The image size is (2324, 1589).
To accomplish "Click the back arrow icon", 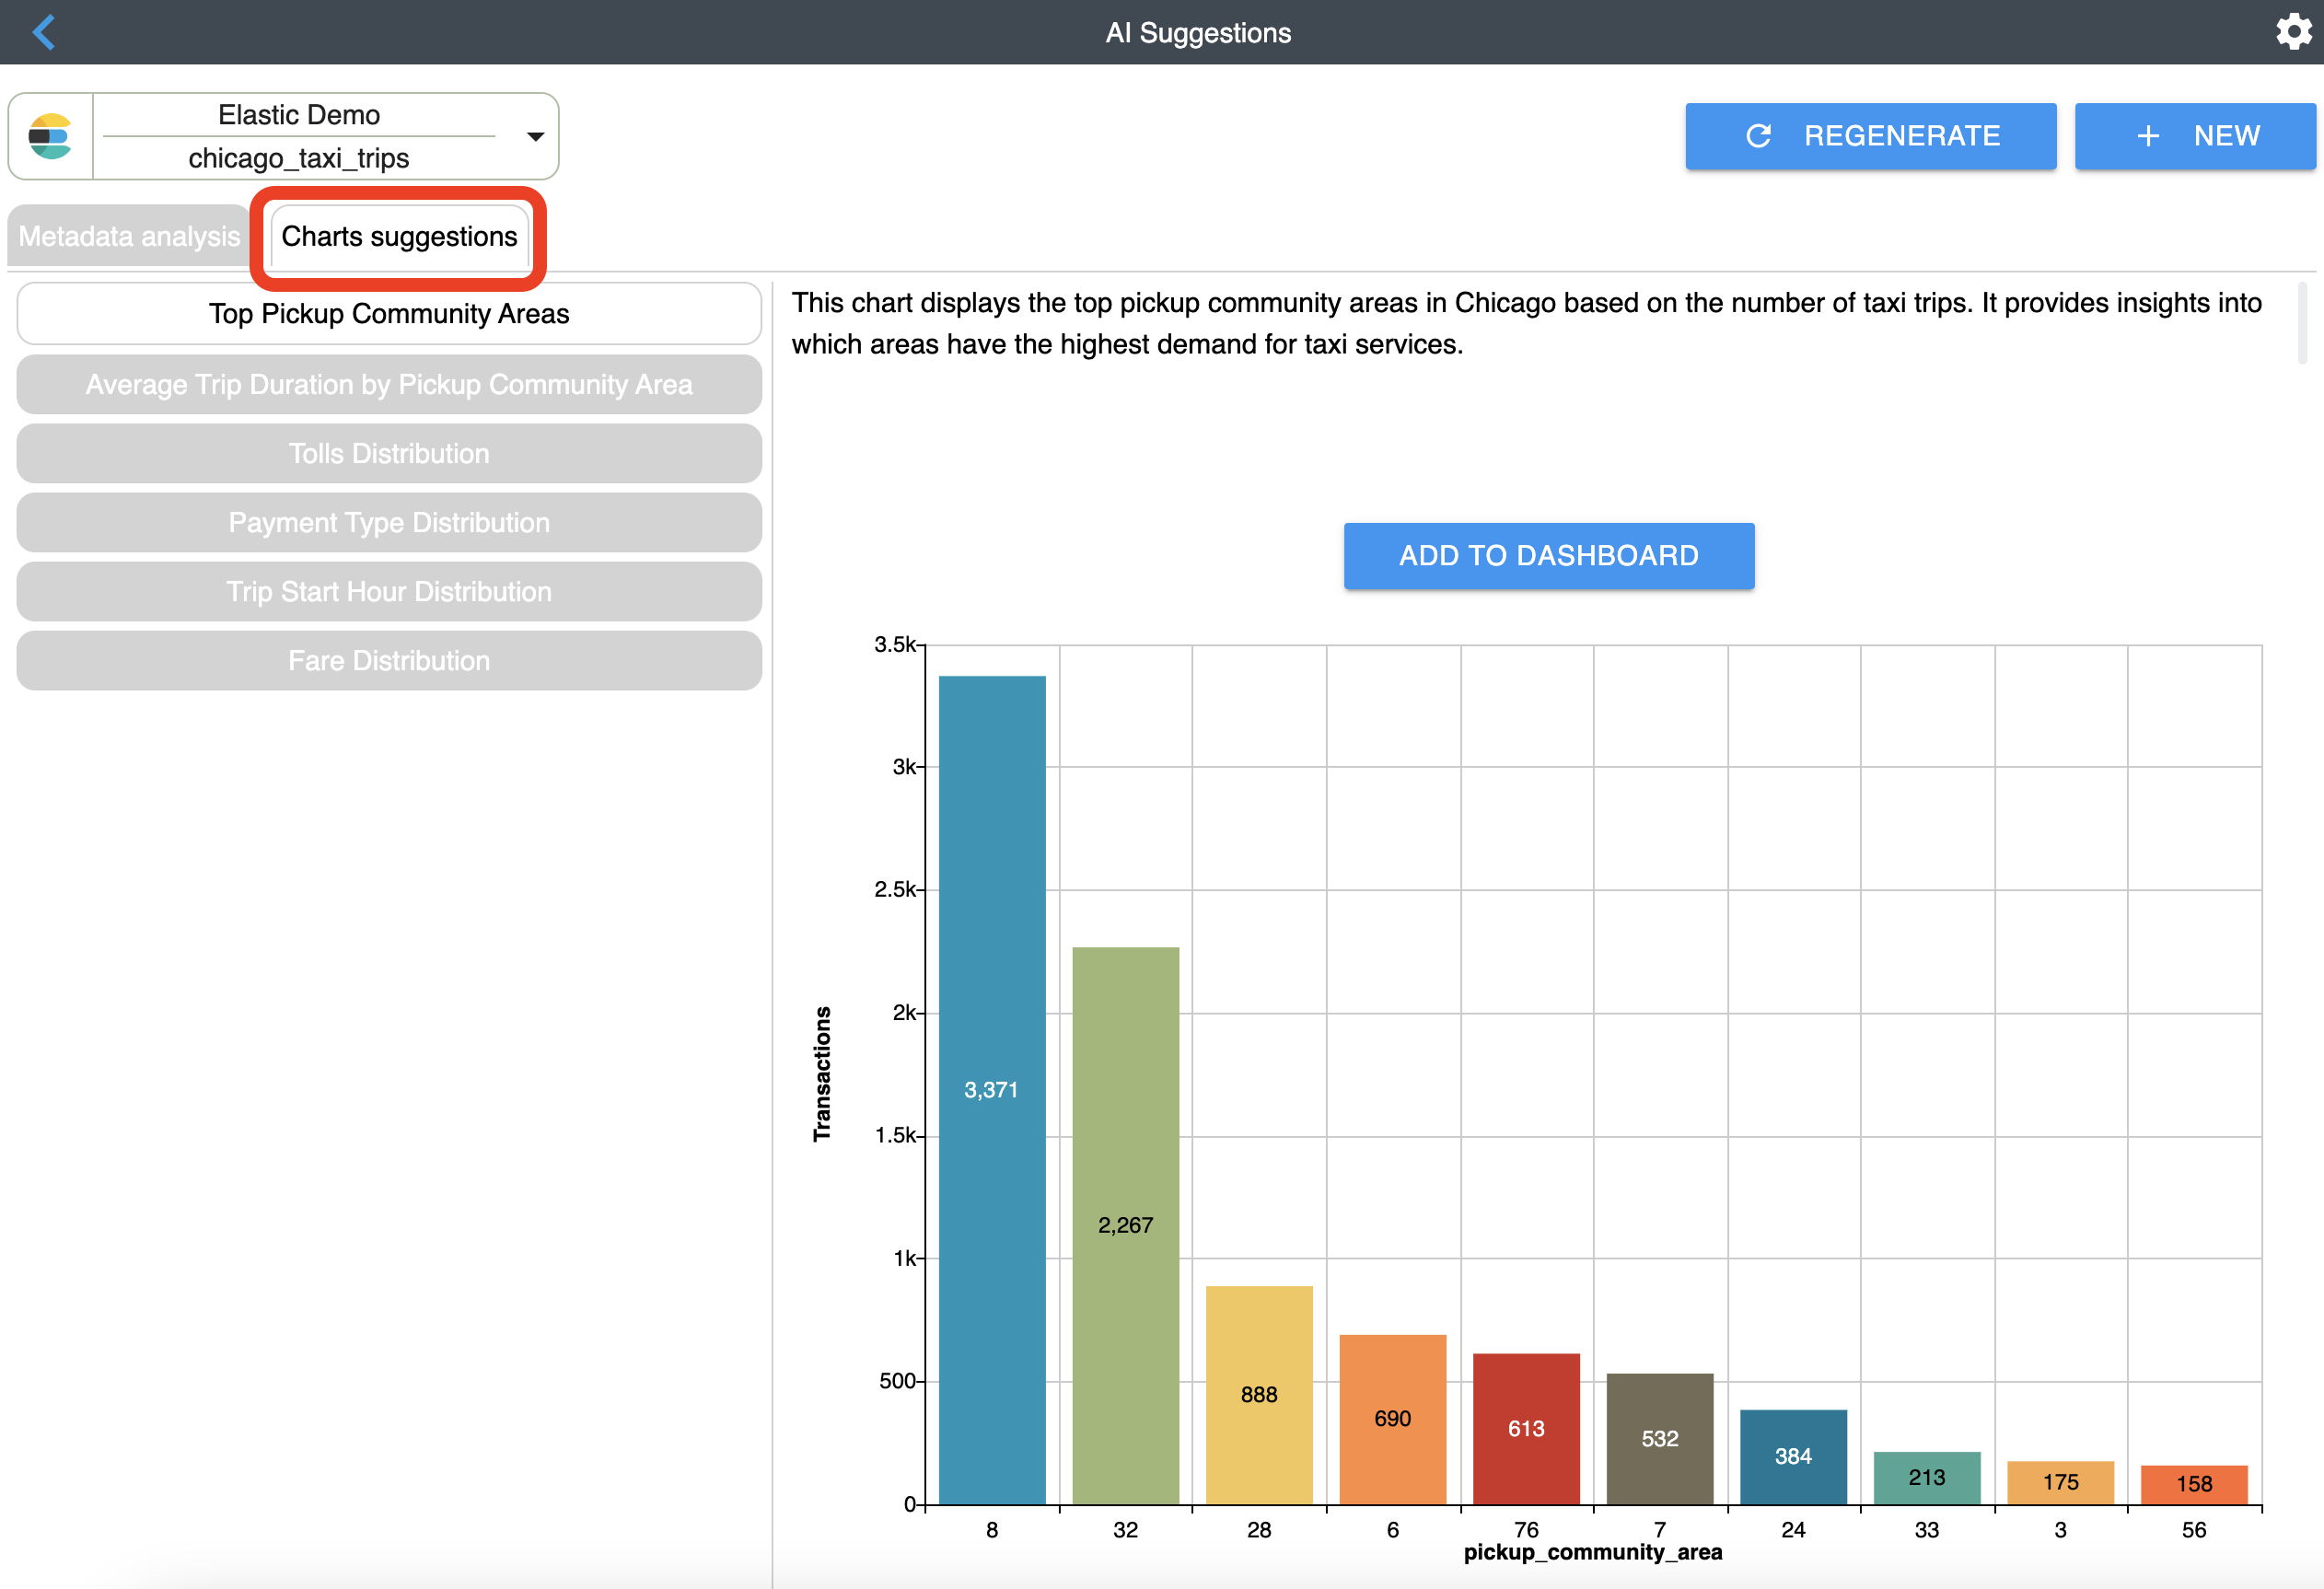I will tap(43, 32).
